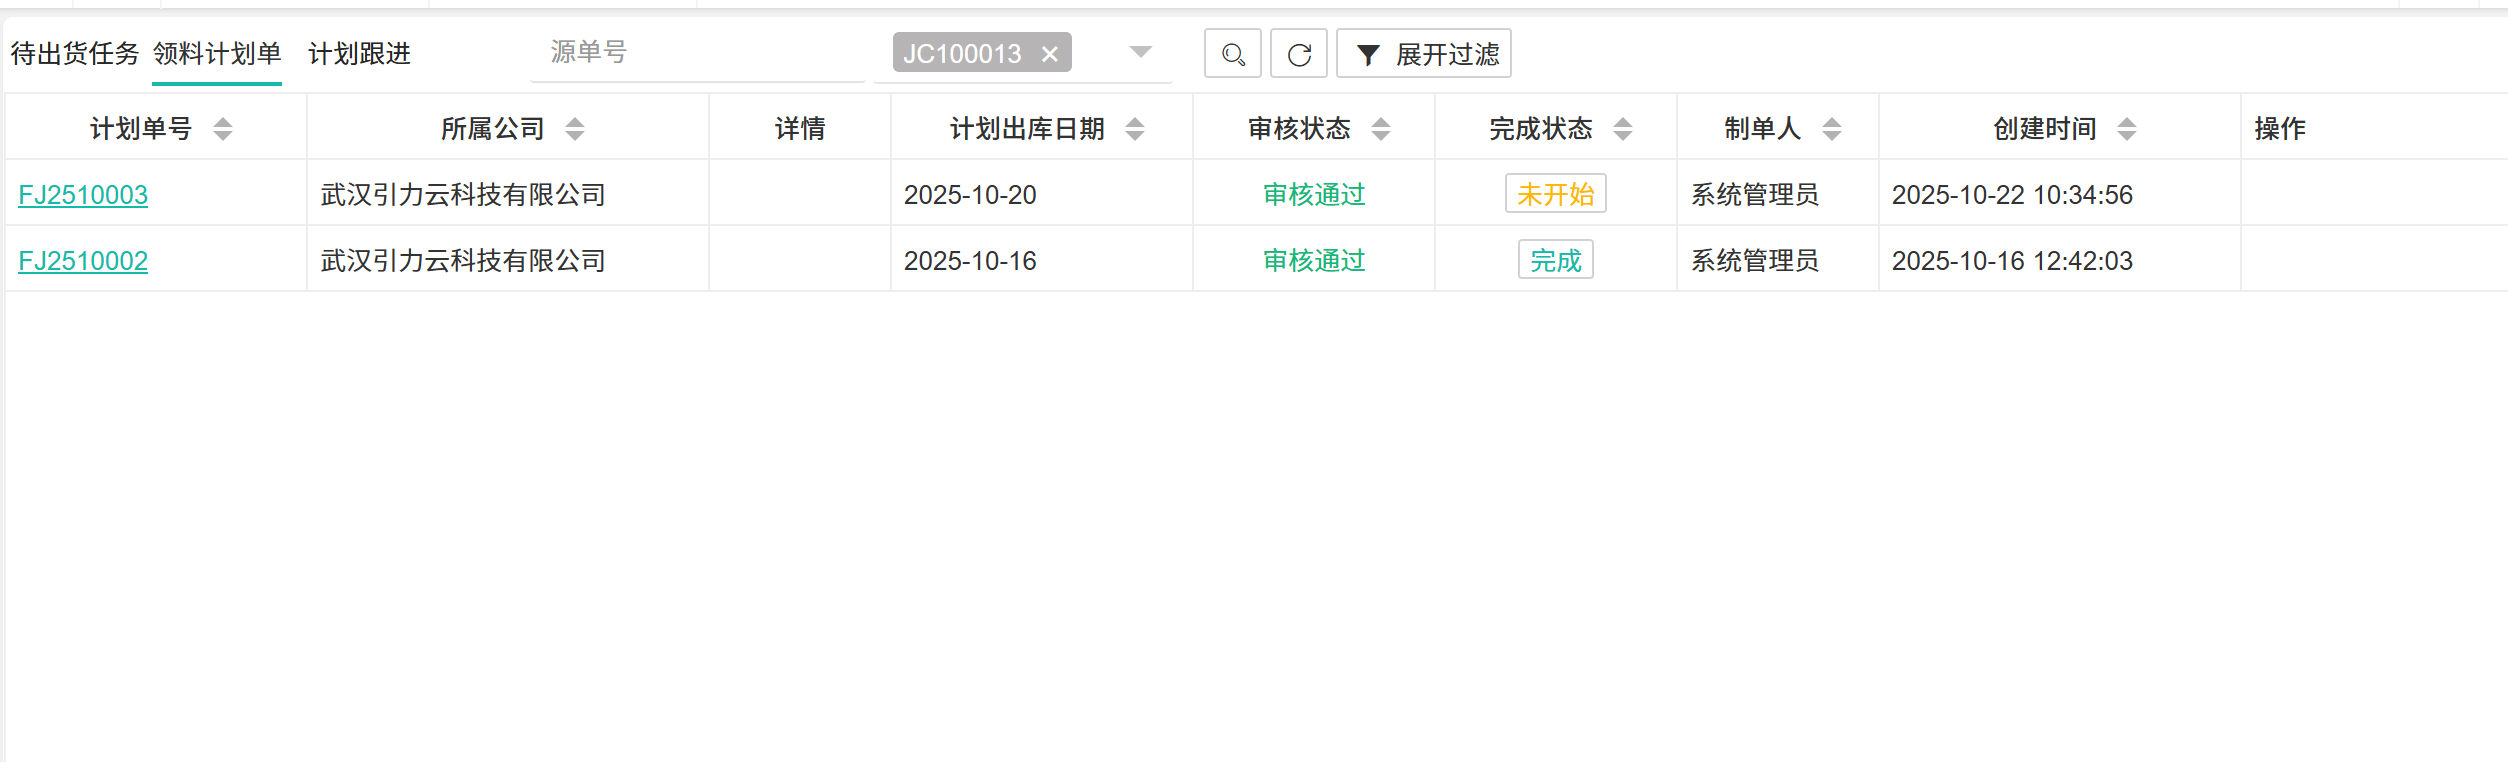Sort by 计划单号 column arrows
This screenshot has height=762, width=2508.
pyautogui.click(x=223, y=129)
